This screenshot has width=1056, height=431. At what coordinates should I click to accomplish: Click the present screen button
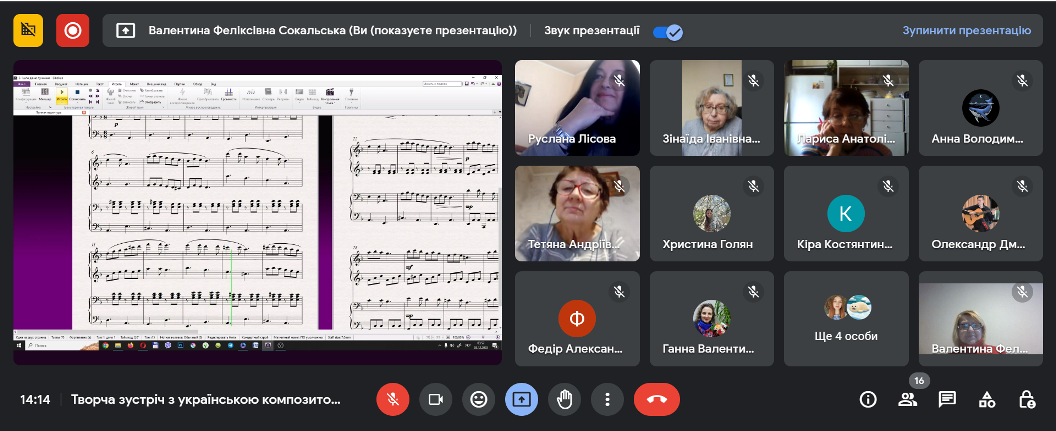[x=521, y=399]
